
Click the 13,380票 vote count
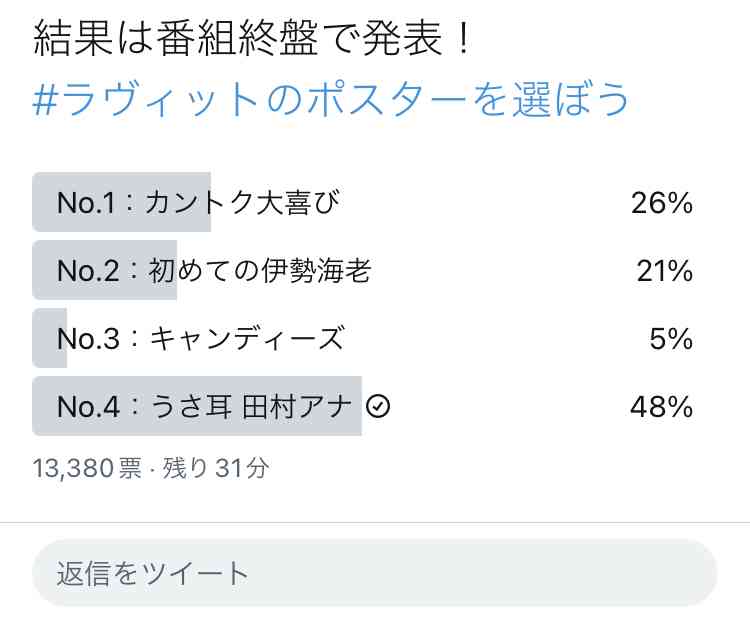pyautogui.click(x=88, y=467)
